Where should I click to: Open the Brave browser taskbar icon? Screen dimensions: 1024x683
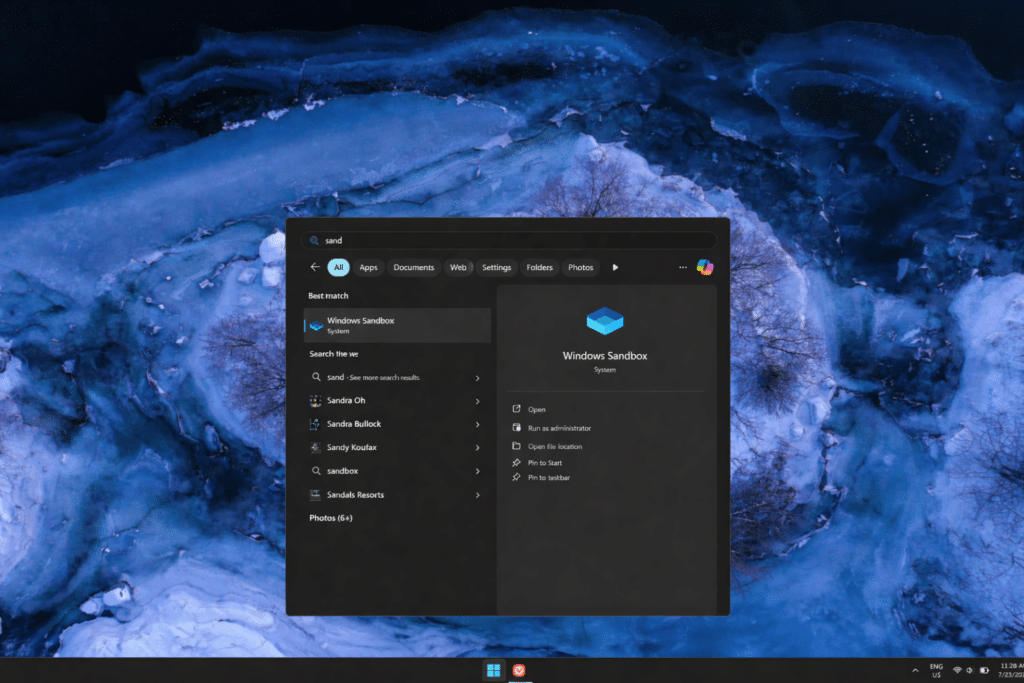pos(519,671)
